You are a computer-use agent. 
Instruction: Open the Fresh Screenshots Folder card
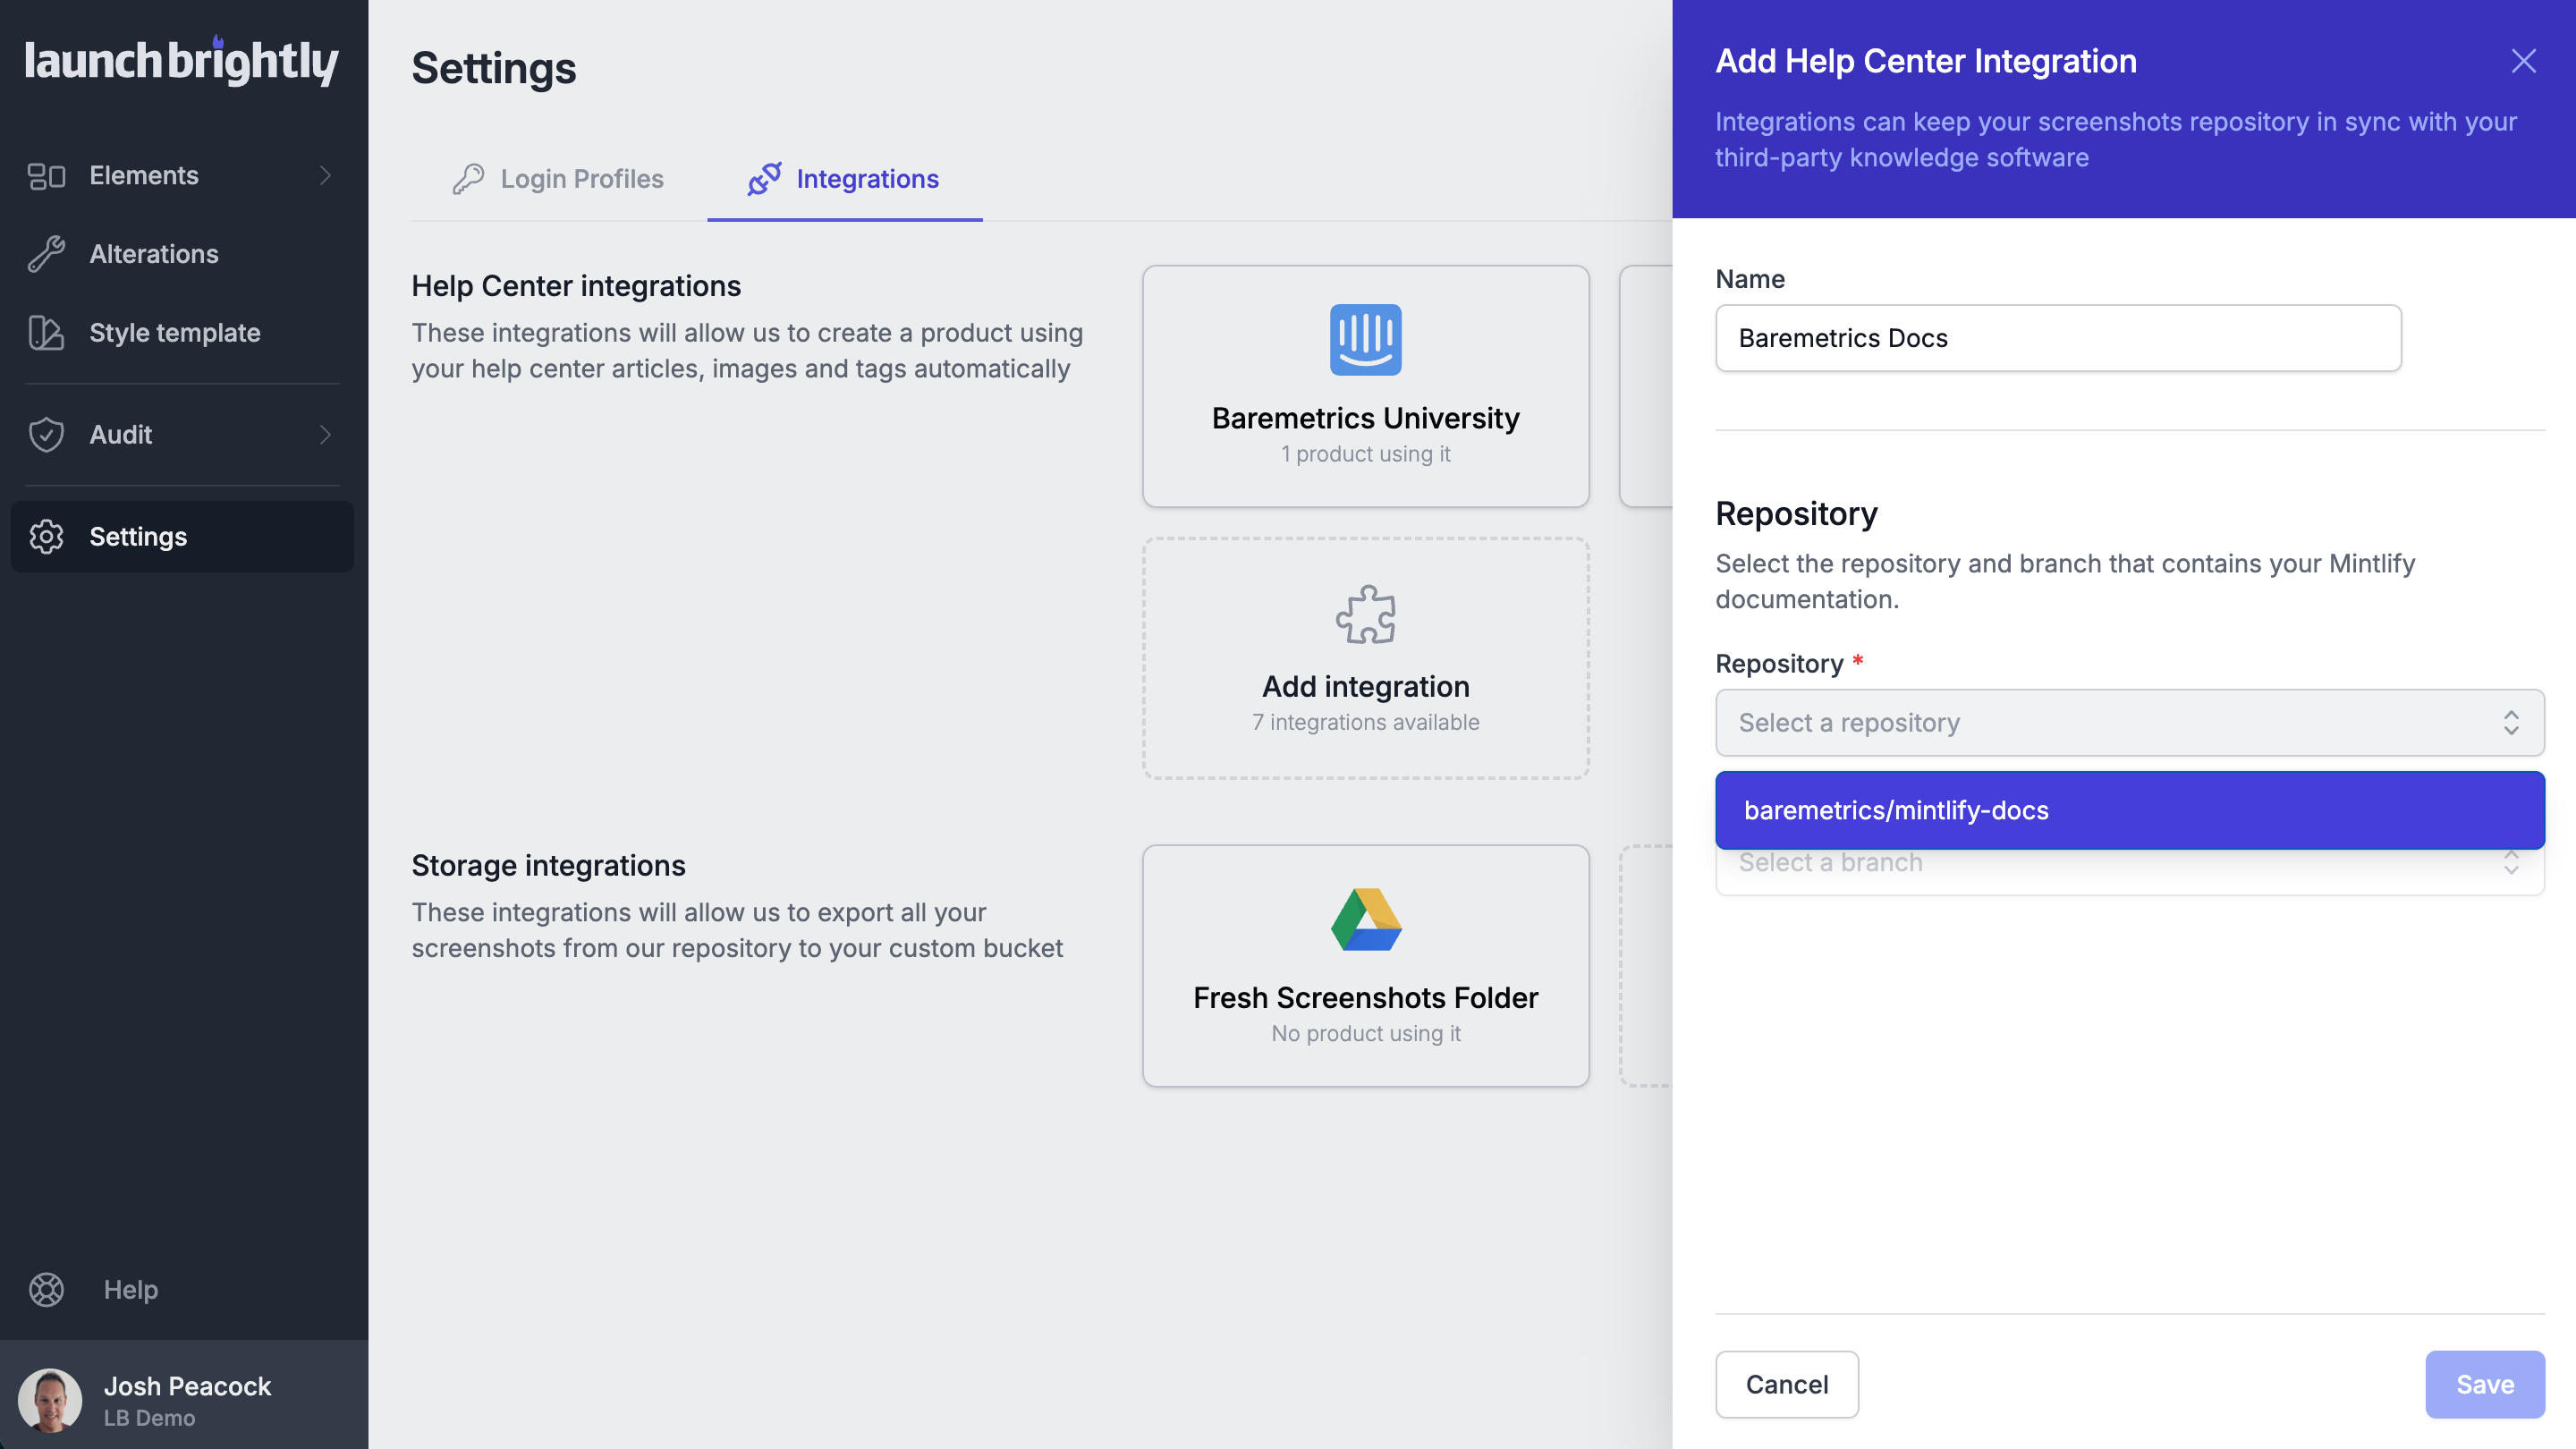pos(1366,966)
